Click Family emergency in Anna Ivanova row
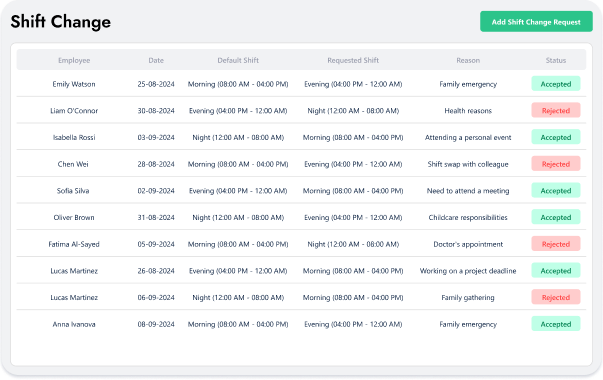Screen dimensions: 603x380 tap(468, 324)
